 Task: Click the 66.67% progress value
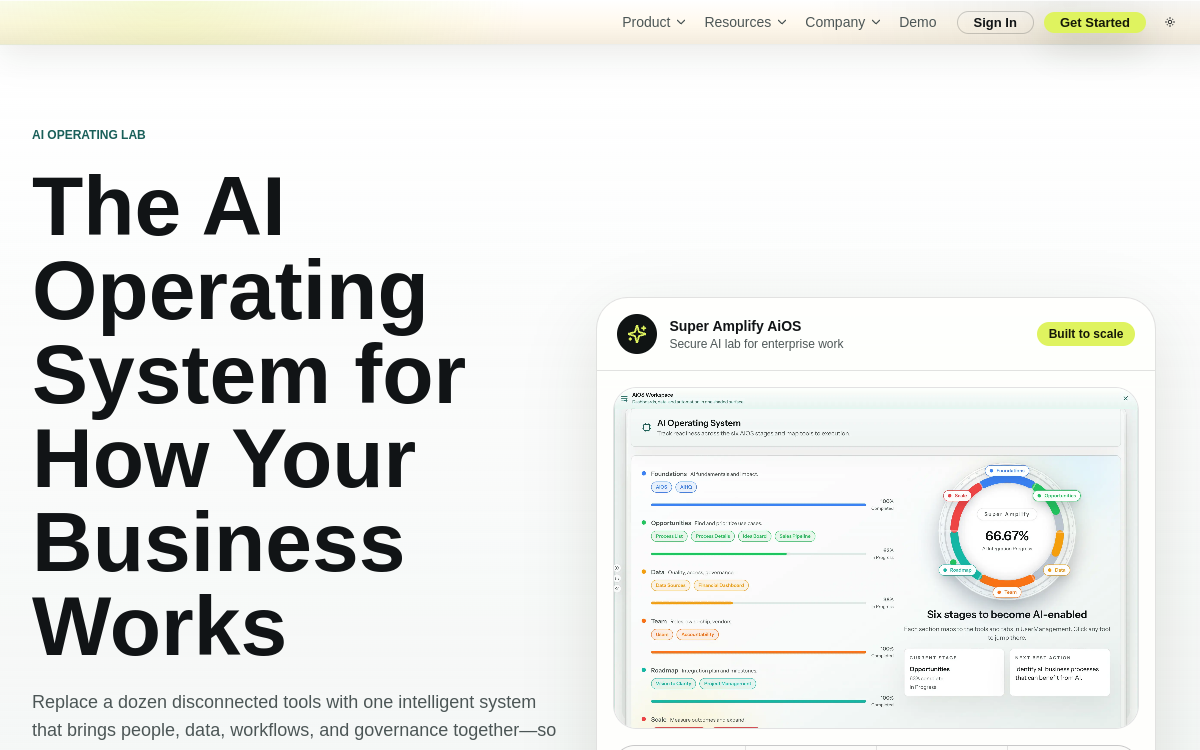coord(1007,536)
